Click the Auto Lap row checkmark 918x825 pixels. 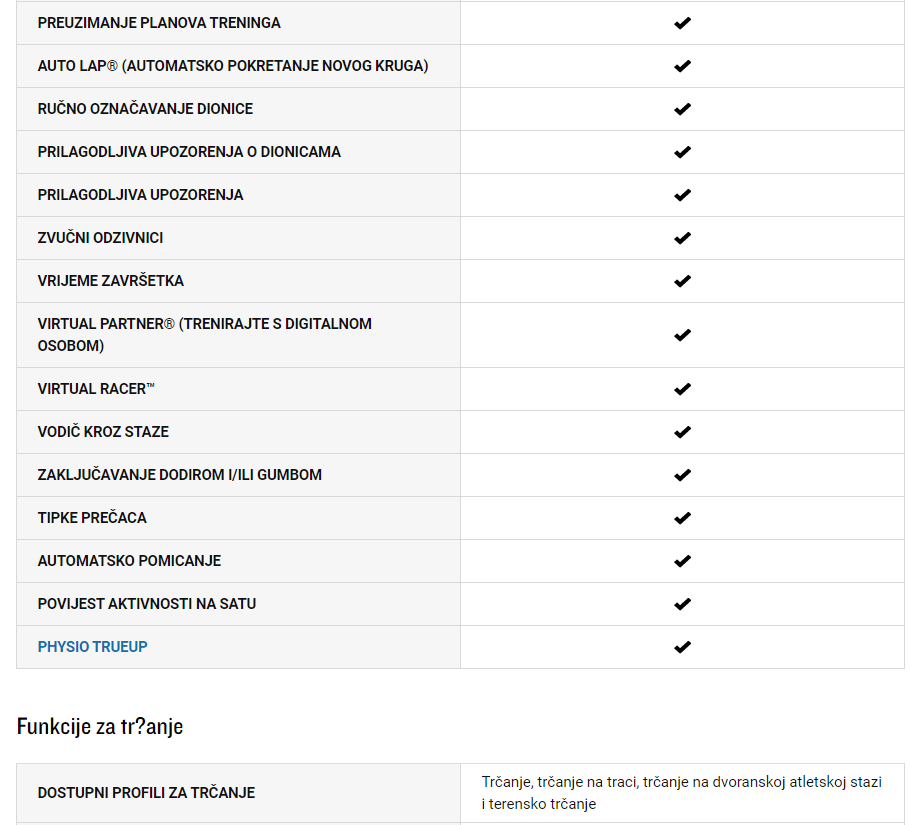(682, 66)
